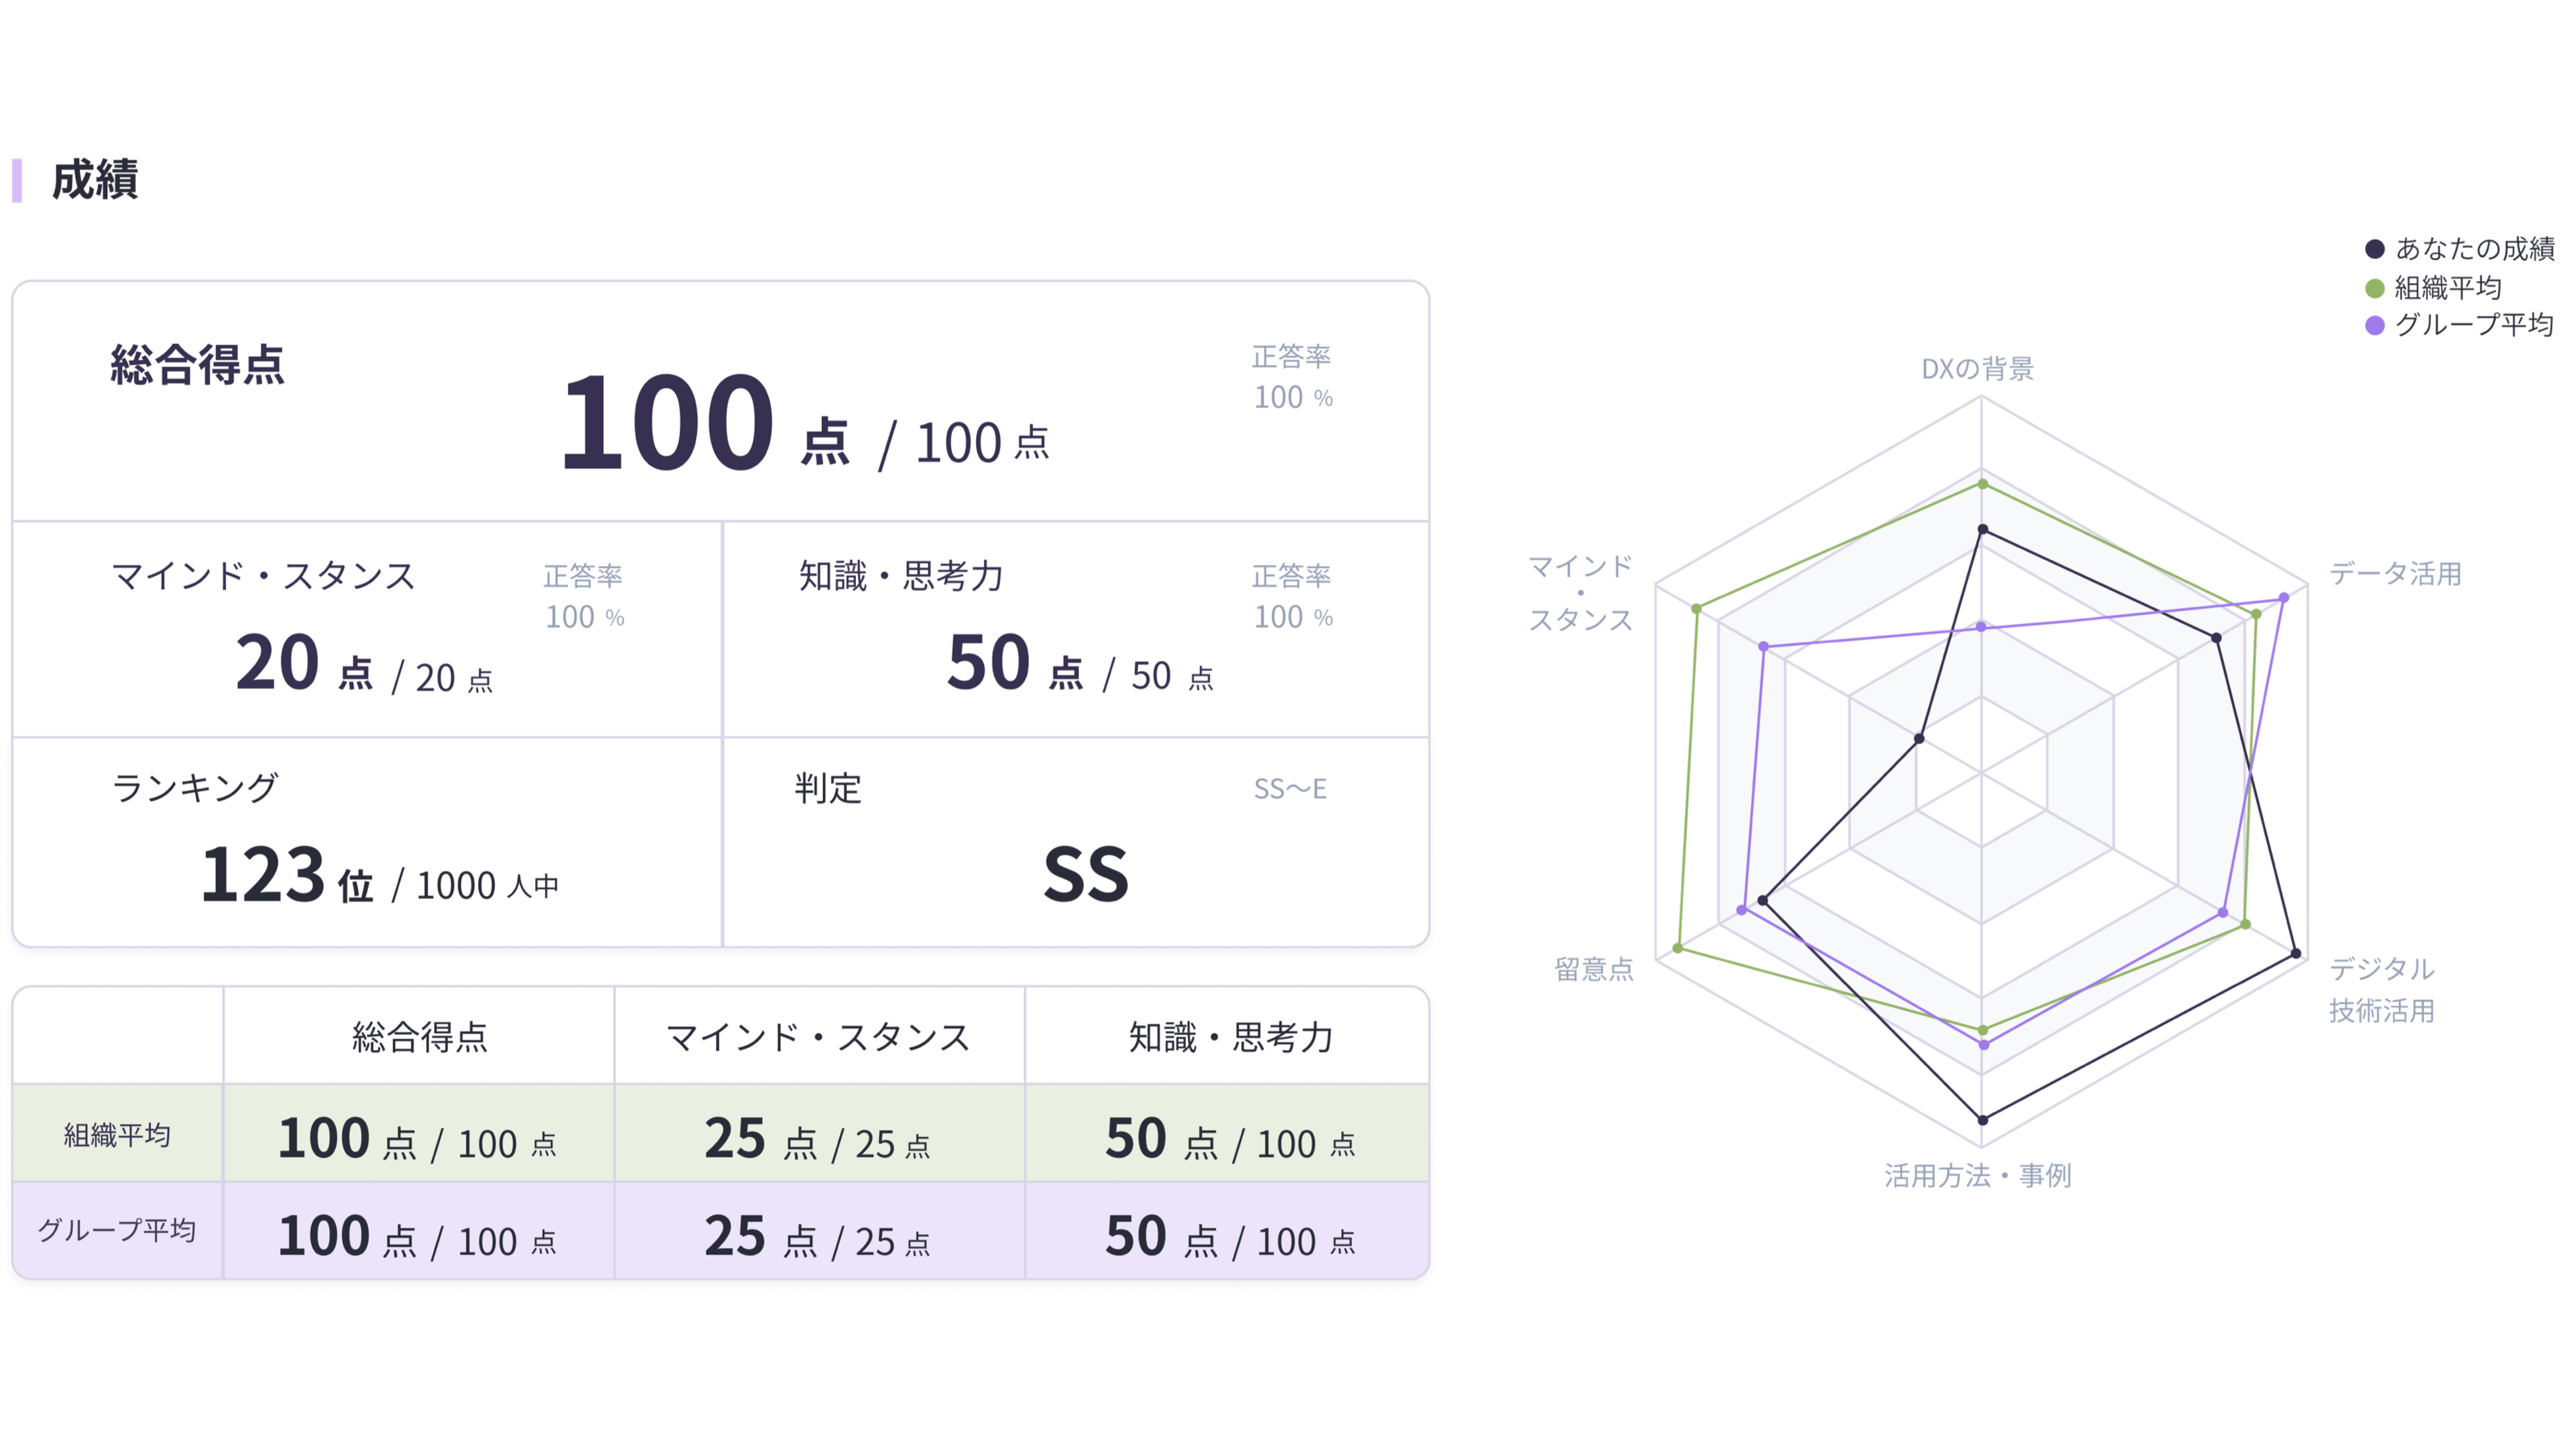Toggle the 組織平均 legend label
The width and height of the screenshot is (2576, 1449).
[x=2447, y=289]
